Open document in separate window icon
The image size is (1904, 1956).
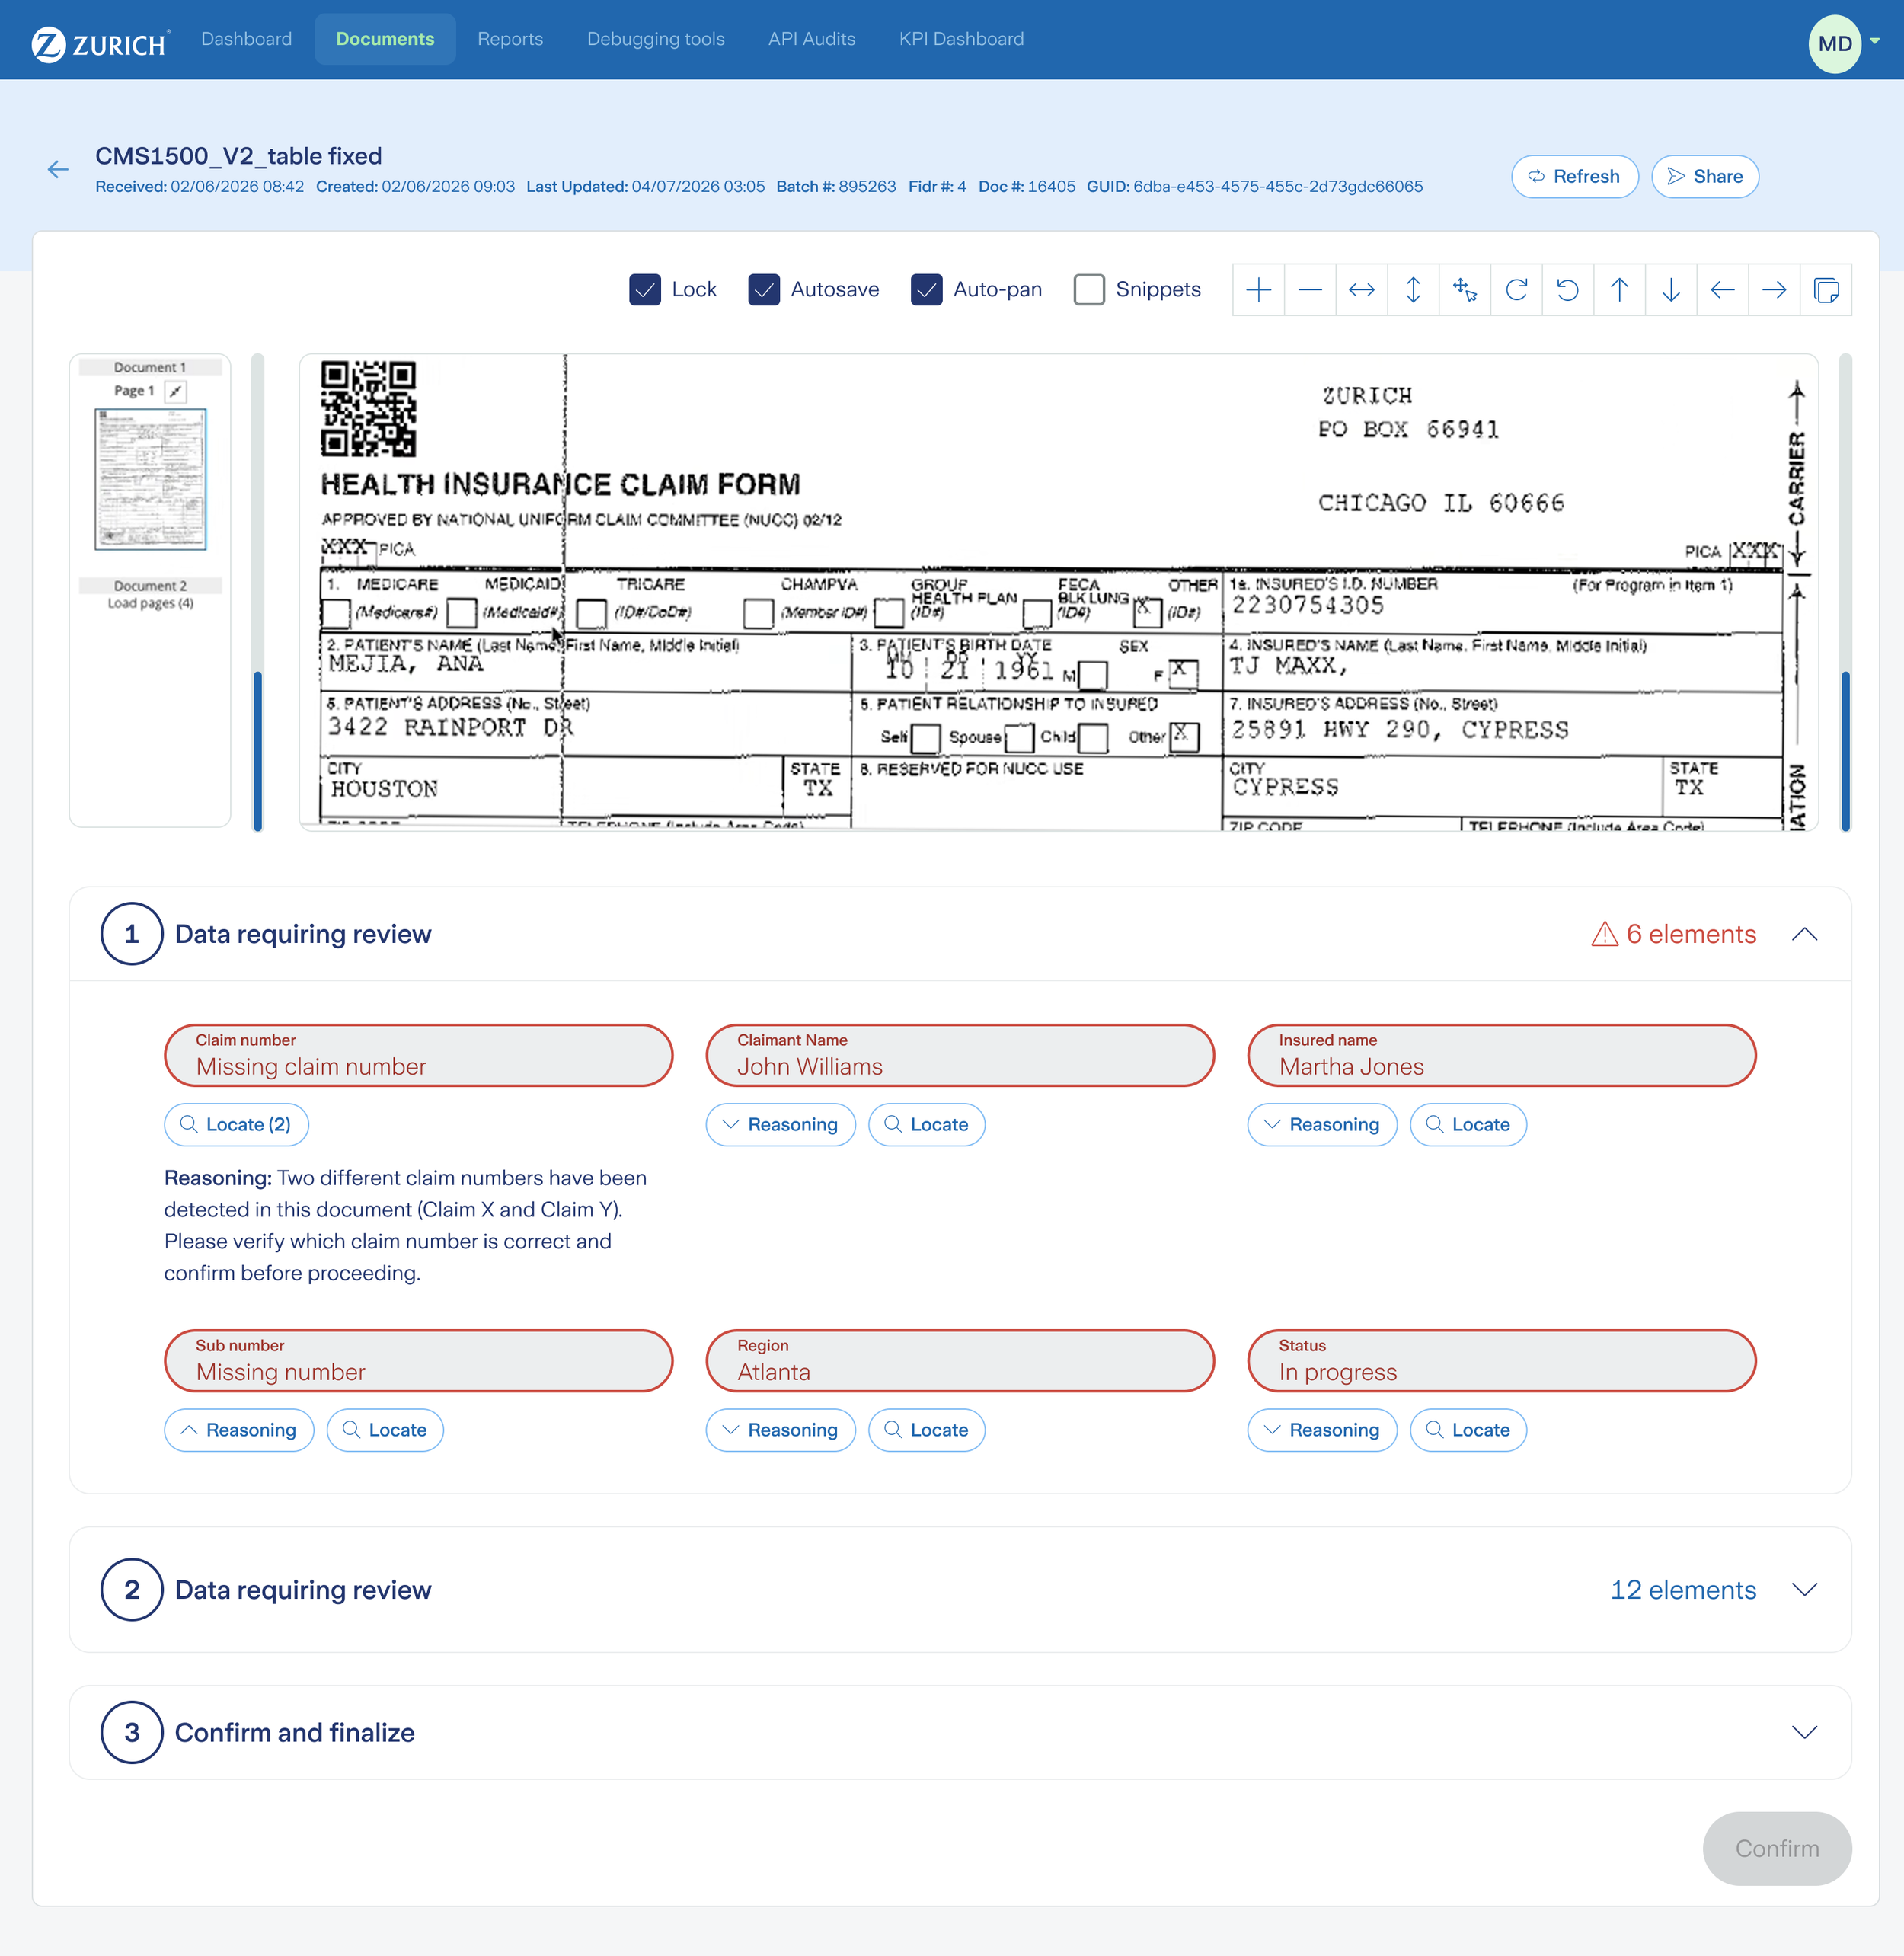point(1826,290)
